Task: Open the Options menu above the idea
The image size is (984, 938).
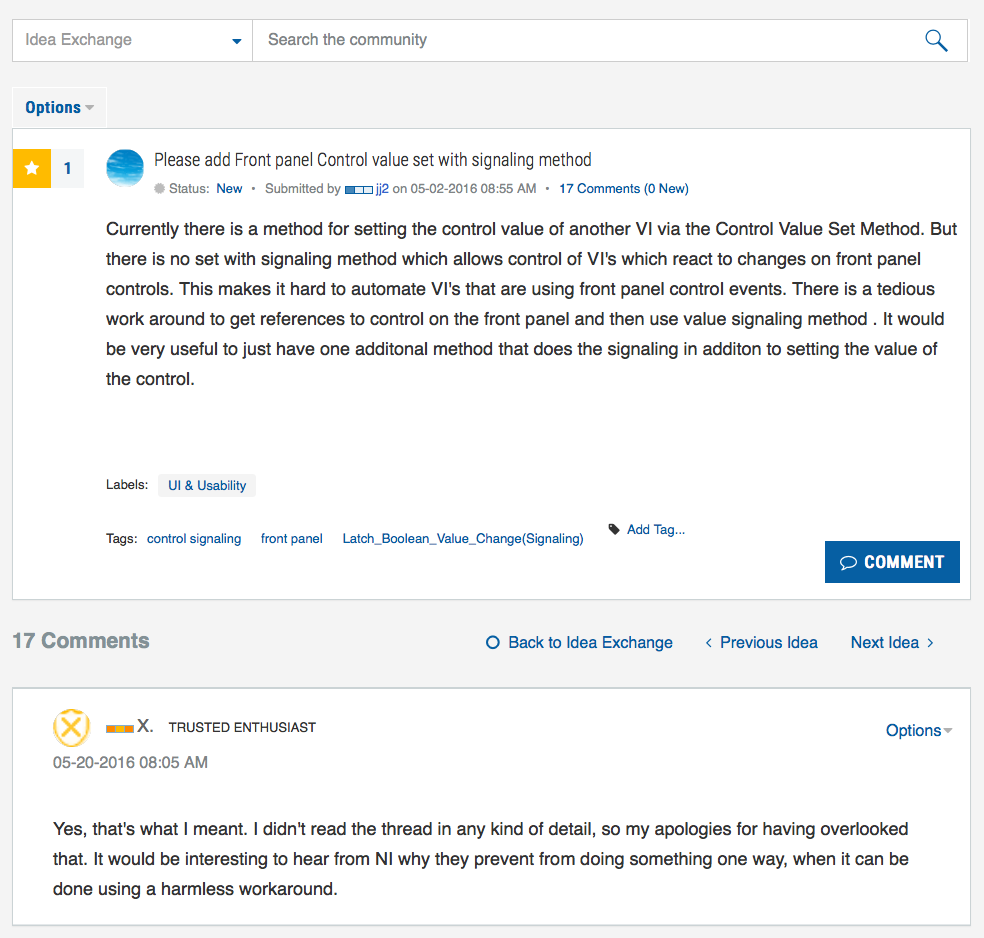Action: click(59, 108)
